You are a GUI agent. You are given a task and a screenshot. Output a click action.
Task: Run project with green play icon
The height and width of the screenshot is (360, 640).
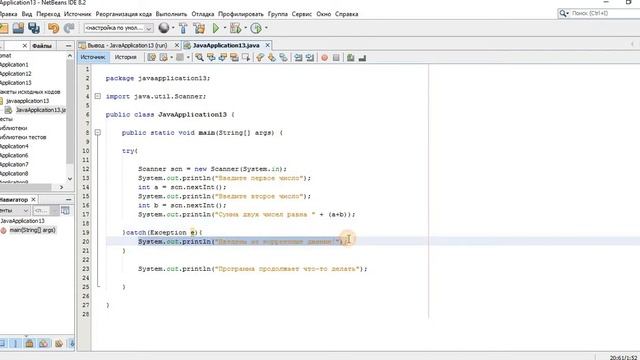pyautogui.click(x=216, y=28)
